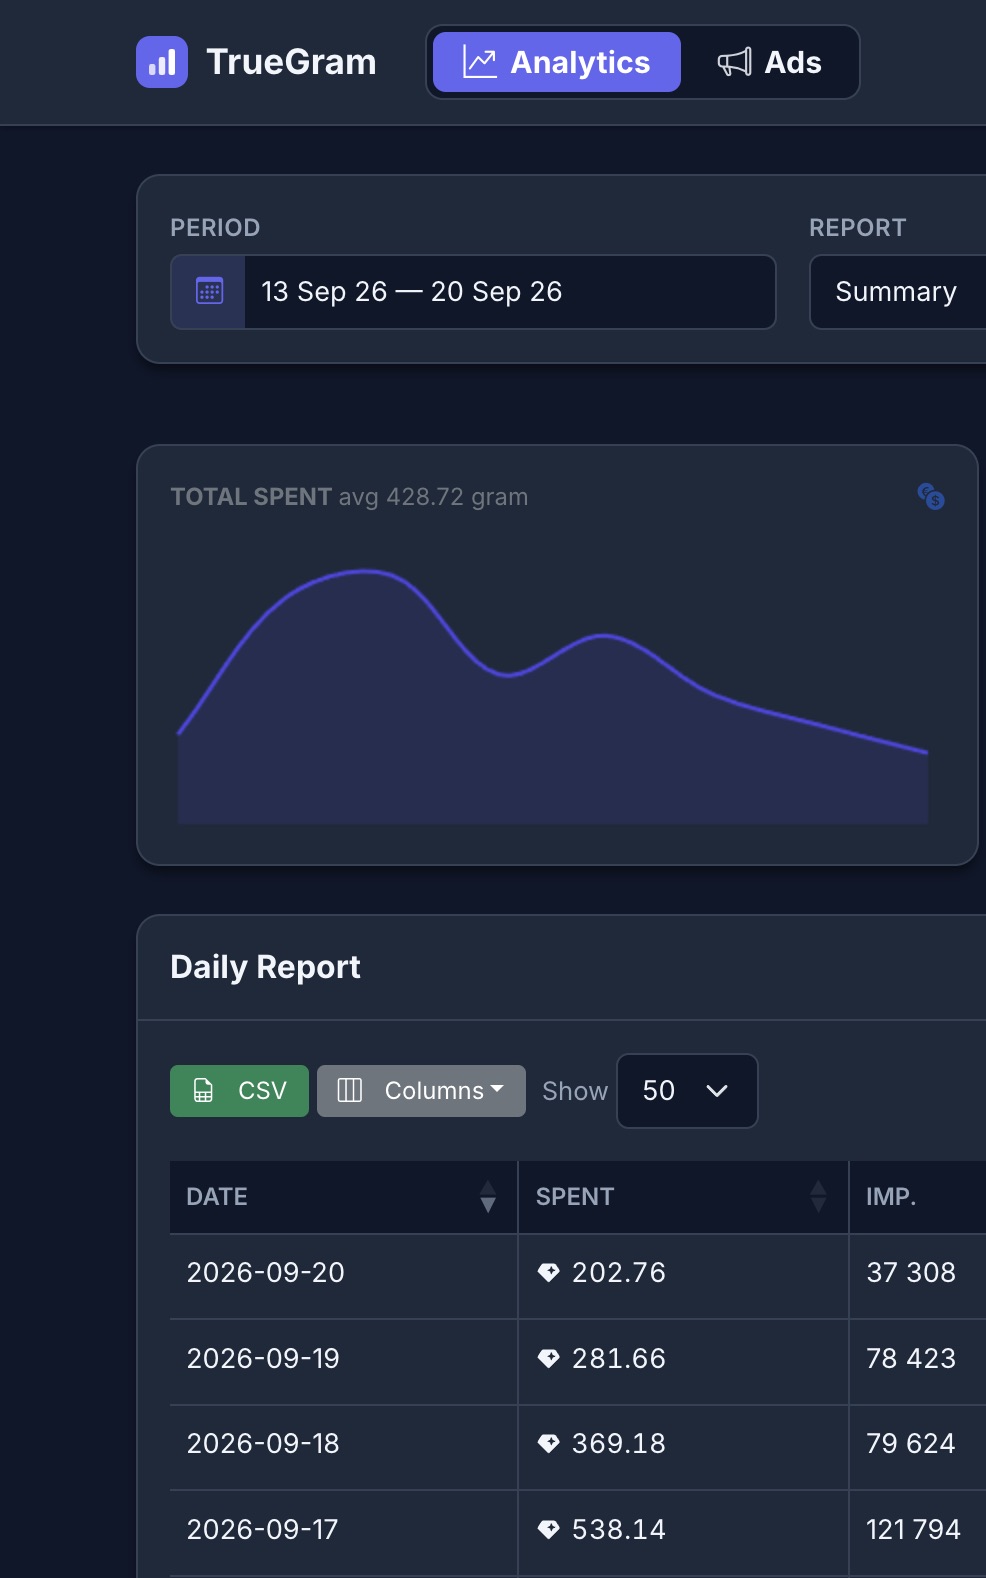Open the TrueGram home link text
986x1578 pixels.
(x=291, y=62)
